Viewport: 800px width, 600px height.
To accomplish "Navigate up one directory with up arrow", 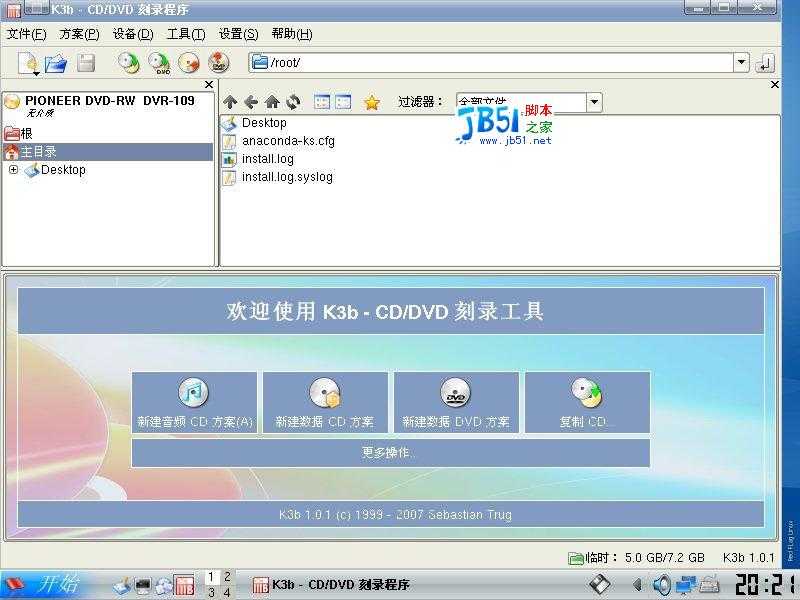I will (x=230, y=102).
